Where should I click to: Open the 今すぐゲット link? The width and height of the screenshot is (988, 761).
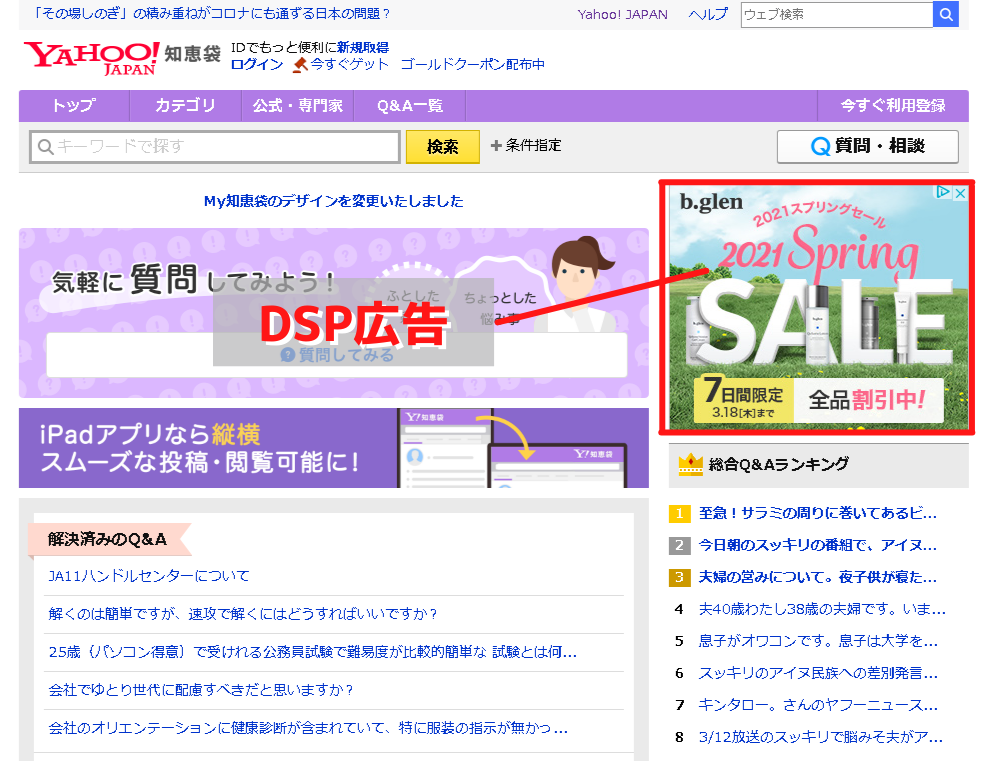coord(349,64)
